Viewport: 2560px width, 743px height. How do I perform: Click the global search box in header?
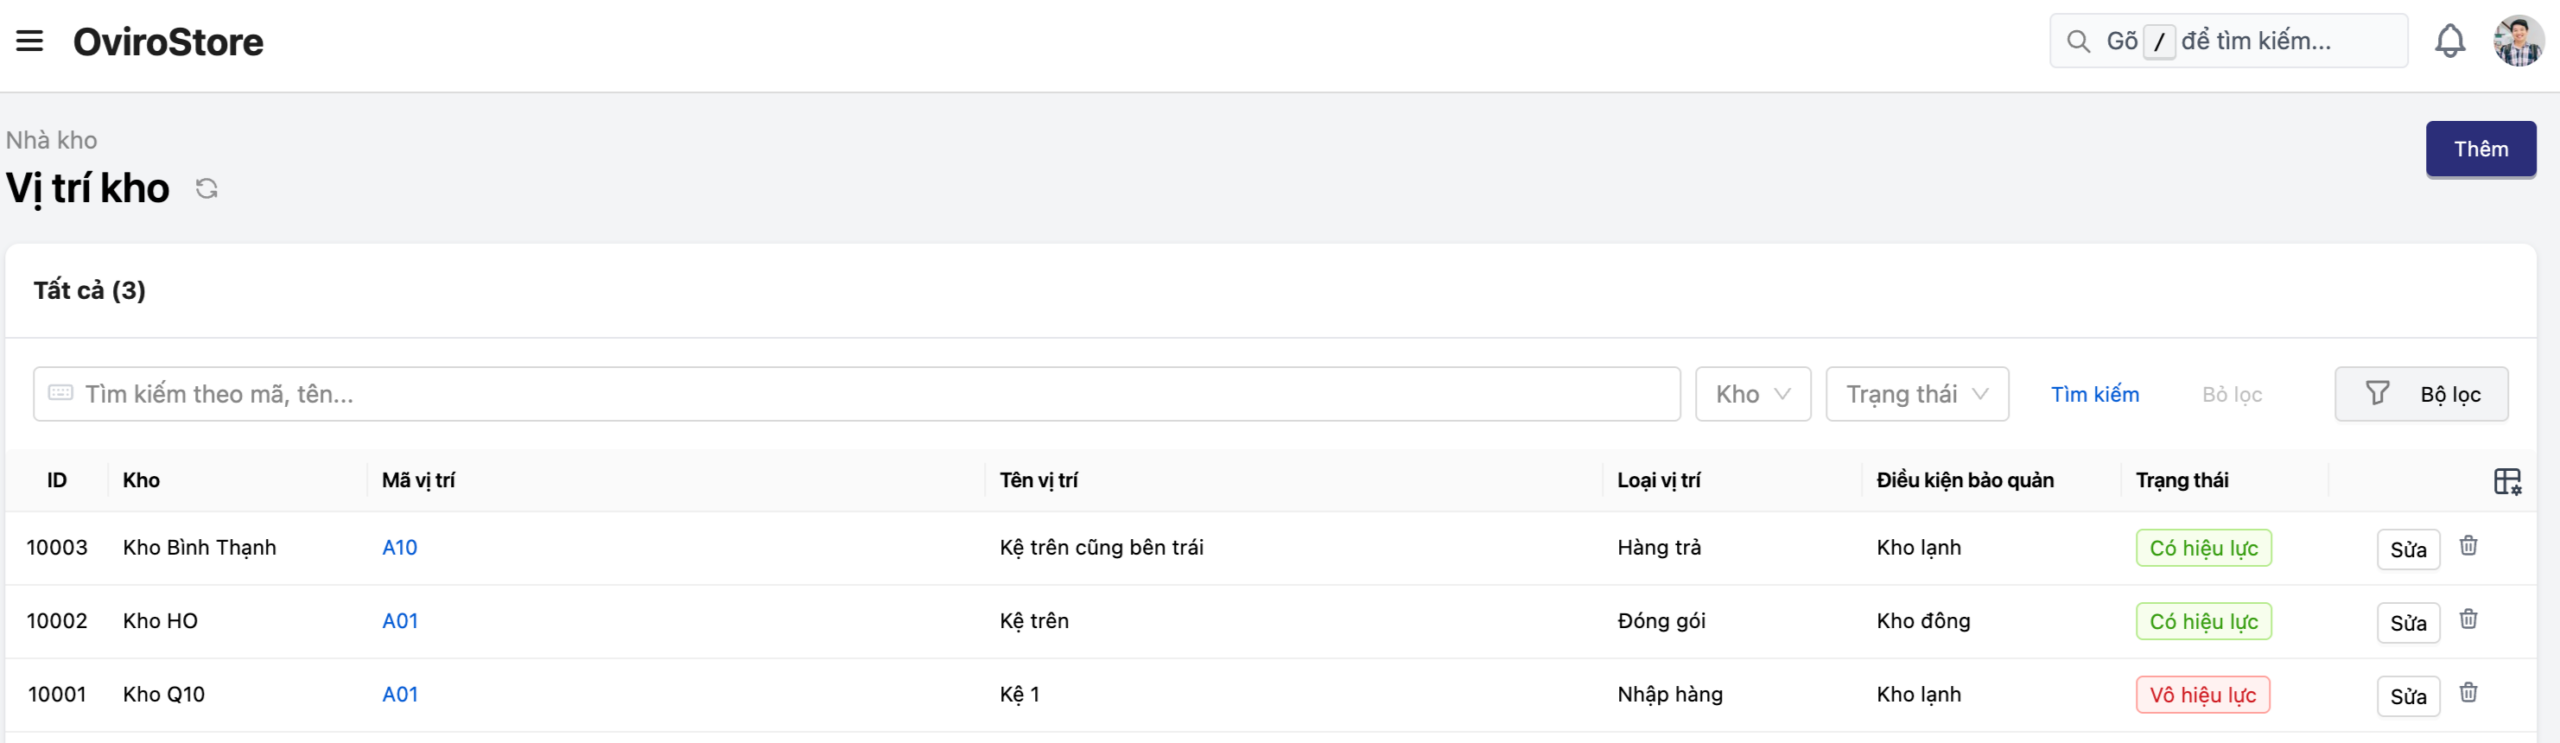[2228, 41]
